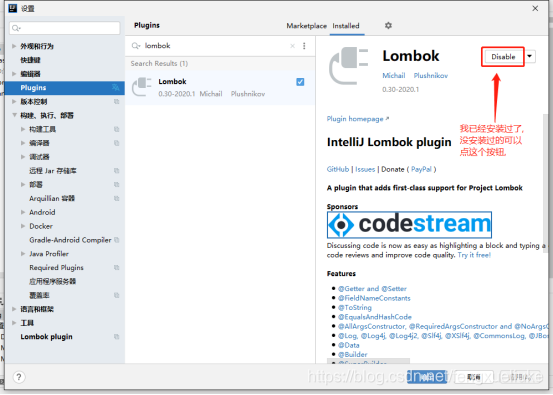The height and width of the screenshot is (395, 553).
Task: Click the project-level icon beside 编译器
Action: click(x=116, y=143)
